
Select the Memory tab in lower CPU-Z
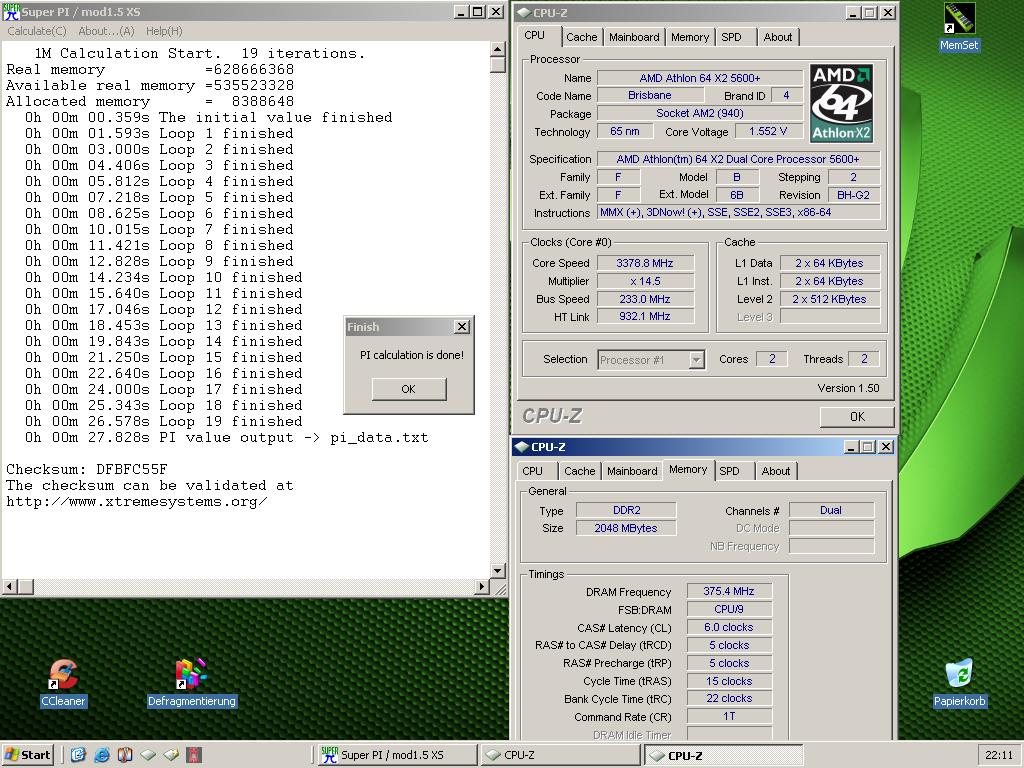pos(688,470)
